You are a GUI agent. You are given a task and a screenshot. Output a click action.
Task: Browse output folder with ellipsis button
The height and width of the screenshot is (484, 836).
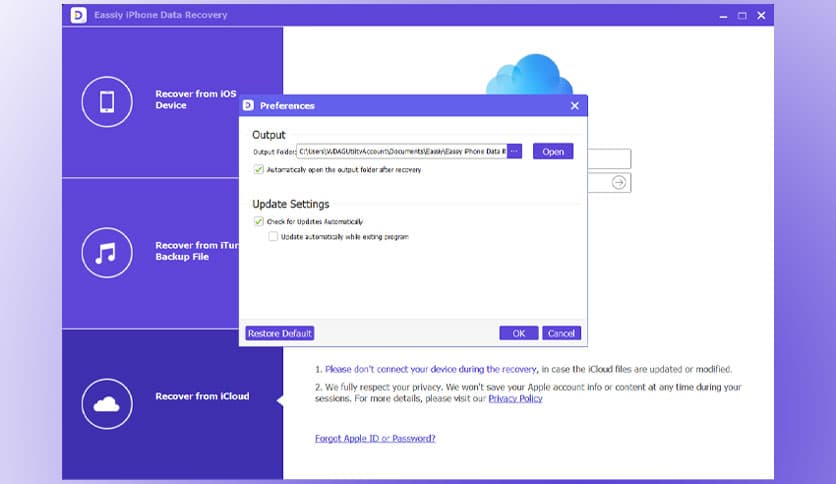tap(515, 151)
